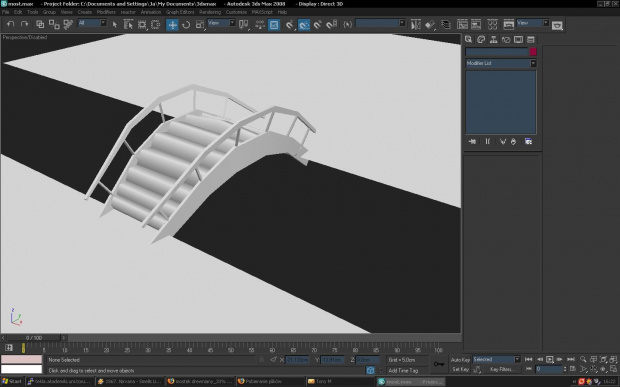Toggle Auto Key animation mode
This screenshot has height=387, width=620.
point(460,360)
